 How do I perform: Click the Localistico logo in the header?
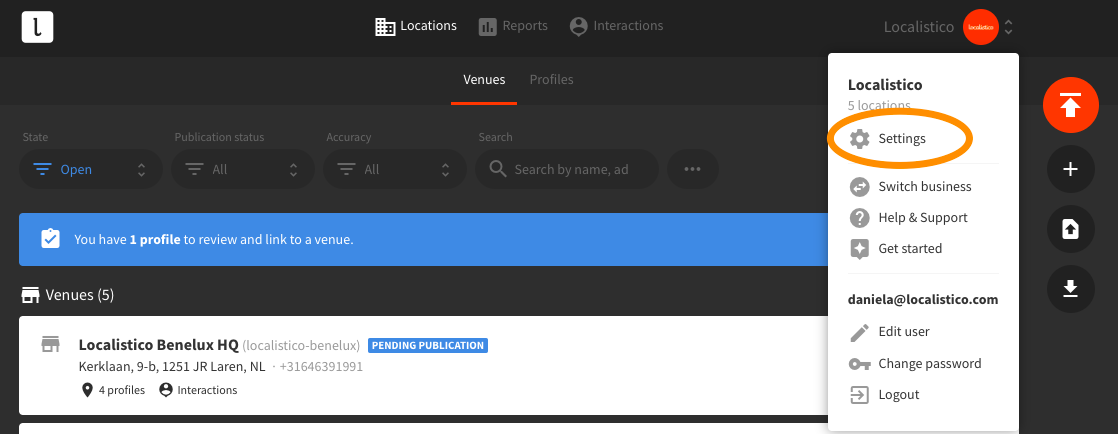[37, 27]
